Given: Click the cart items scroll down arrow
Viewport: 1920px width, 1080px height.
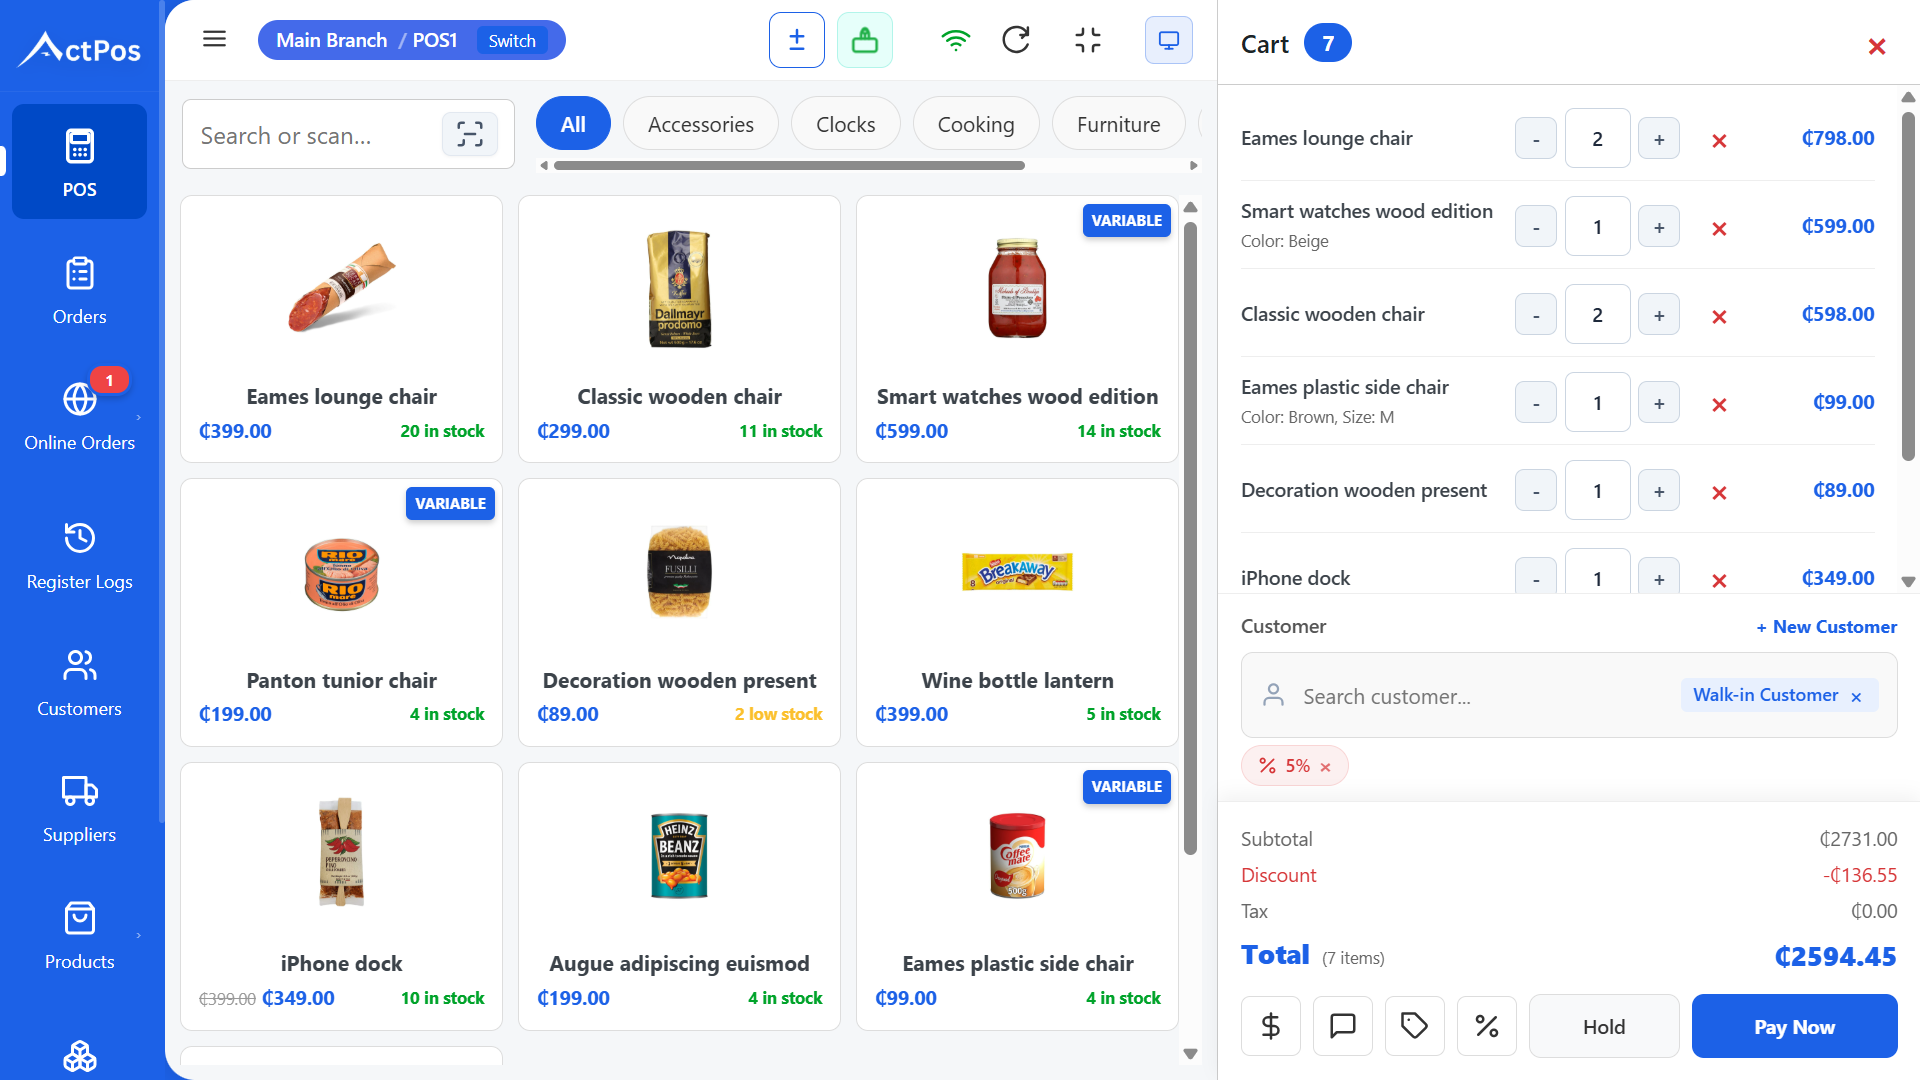Looking at the screenshot, I should [x=1908, y=581].
